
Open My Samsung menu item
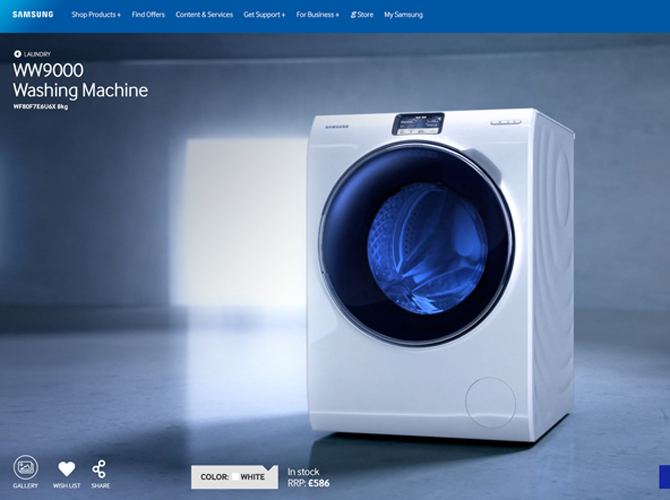pyautogui.click(x=403, y=15)
